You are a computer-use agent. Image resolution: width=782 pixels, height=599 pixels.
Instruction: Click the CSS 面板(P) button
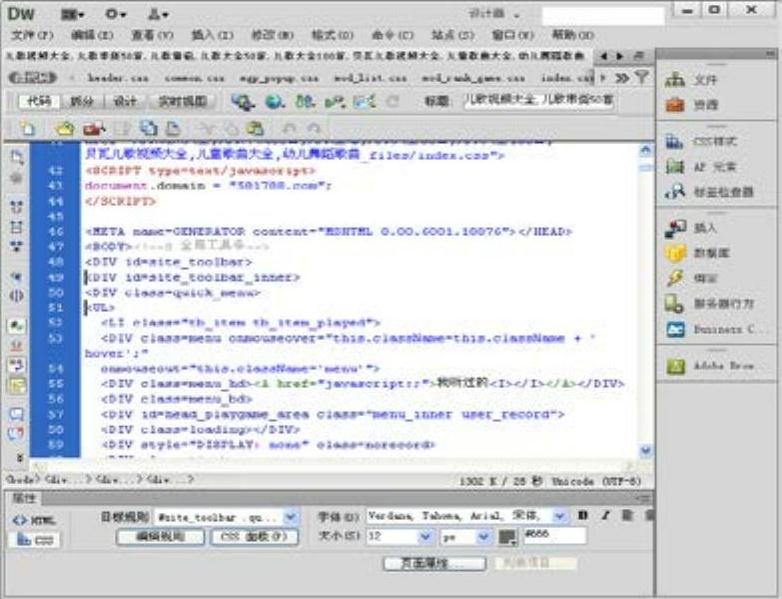pyautogui.click(x=254, y=537)
